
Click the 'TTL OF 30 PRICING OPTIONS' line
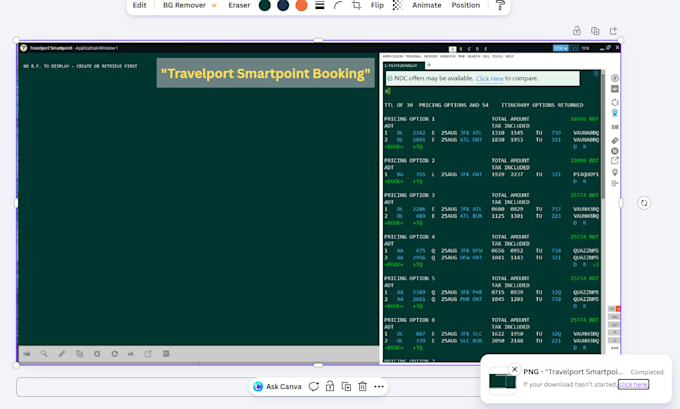[483, 105]
